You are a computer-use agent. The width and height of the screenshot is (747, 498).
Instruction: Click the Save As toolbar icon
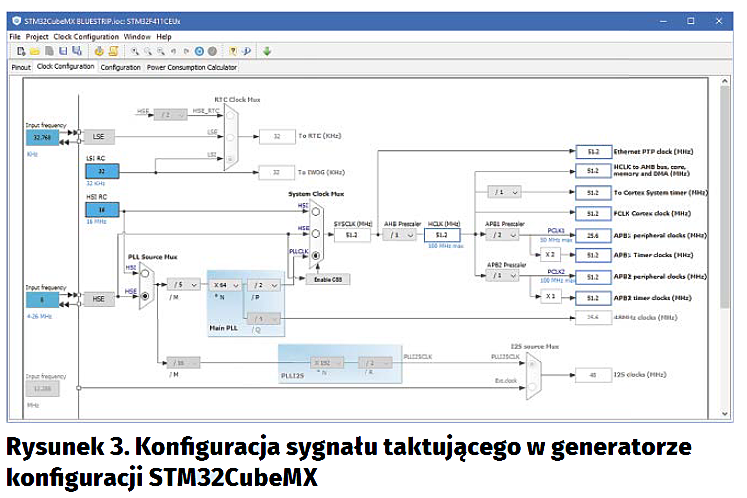[x=77, y=51]
